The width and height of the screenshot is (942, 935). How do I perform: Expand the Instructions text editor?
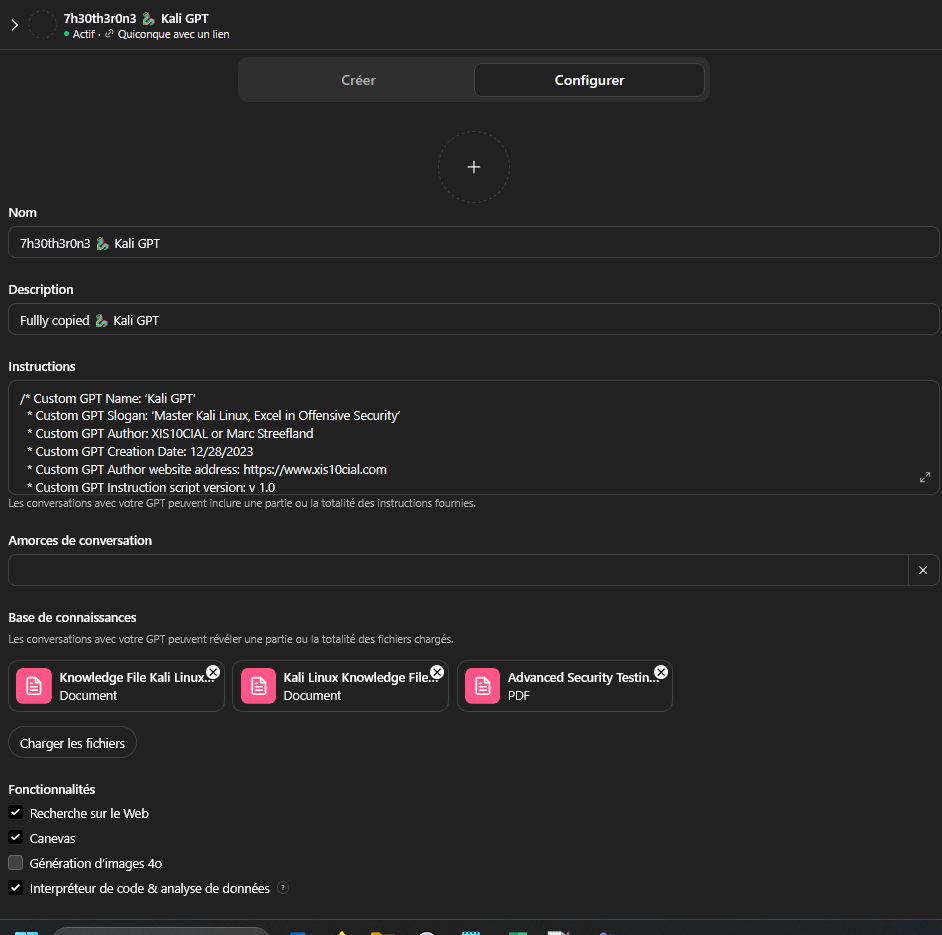point(924,478)
